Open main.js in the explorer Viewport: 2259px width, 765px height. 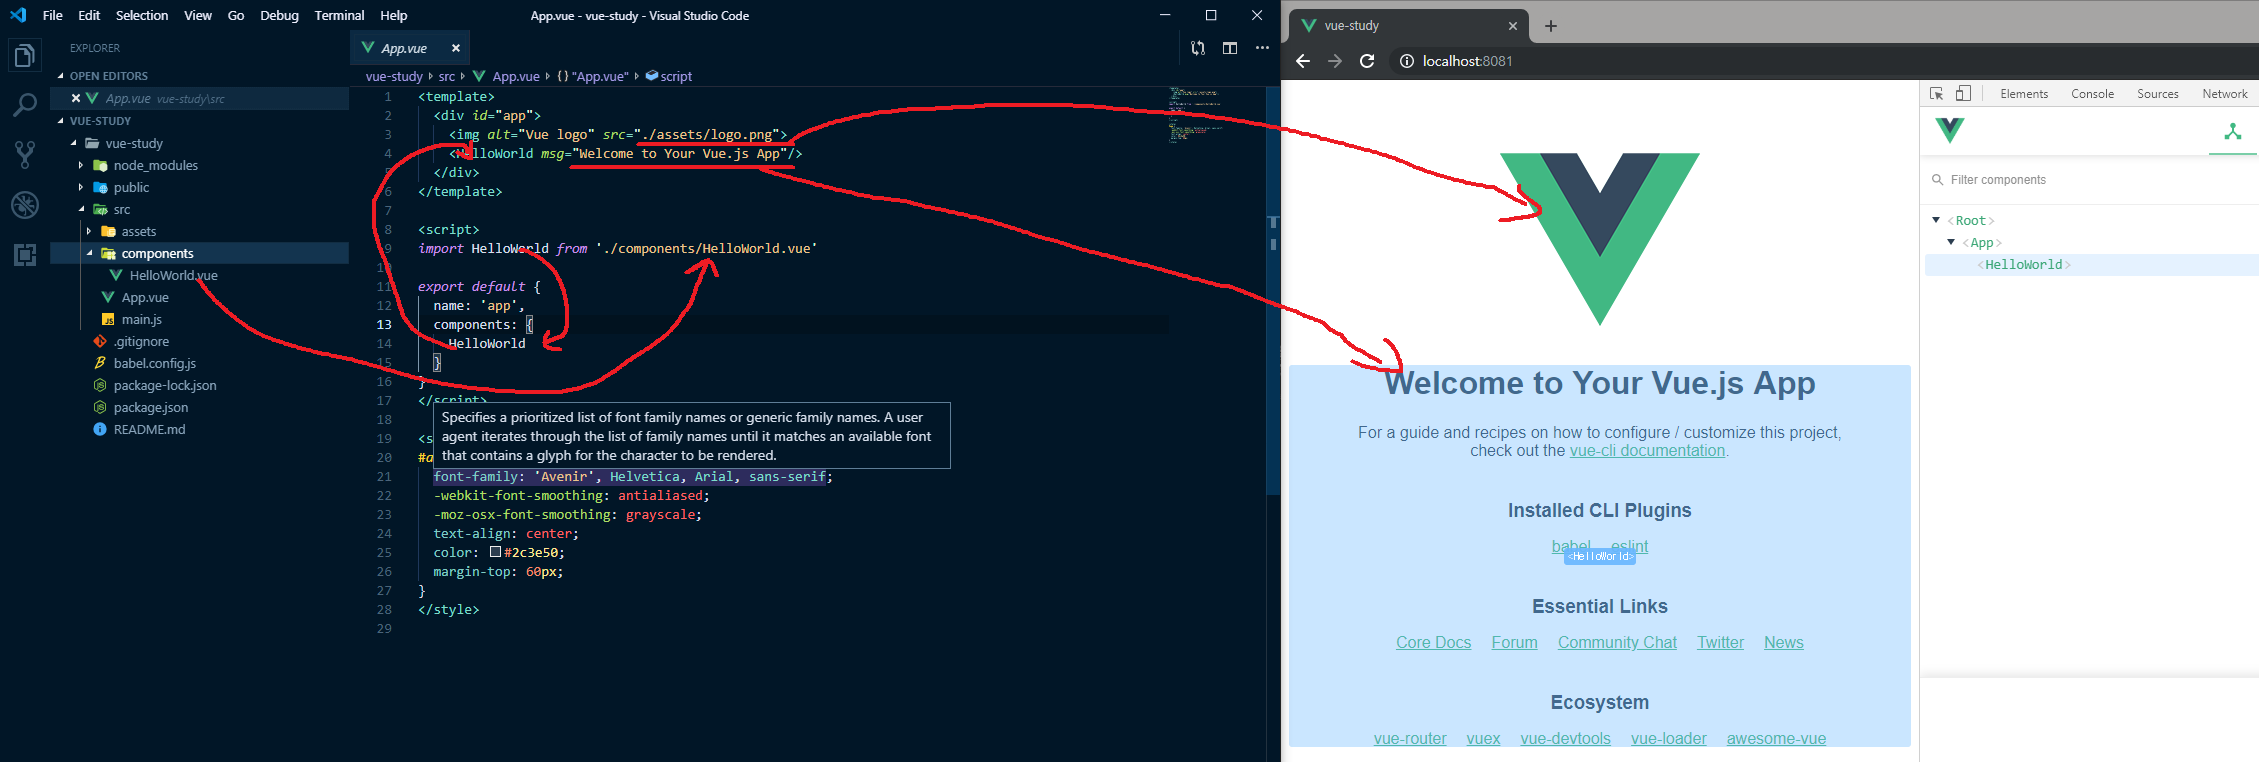click(141, 319)
